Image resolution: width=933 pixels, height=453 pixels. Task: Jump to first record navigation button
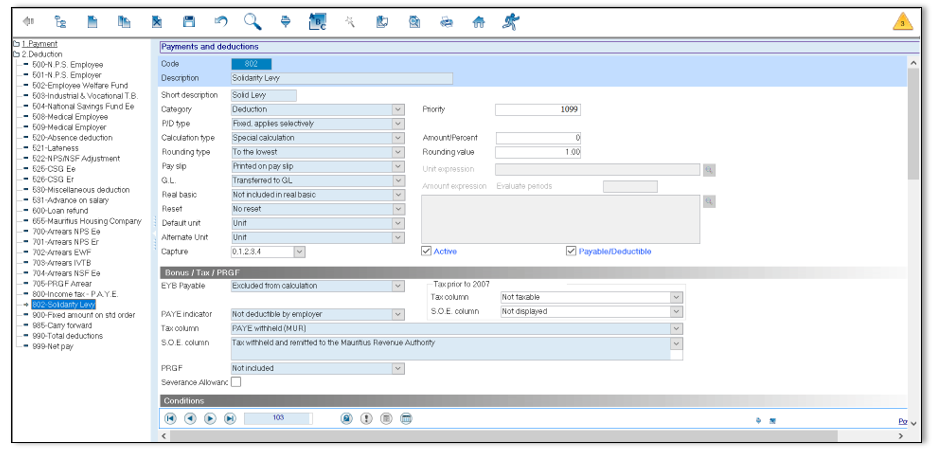170,419
